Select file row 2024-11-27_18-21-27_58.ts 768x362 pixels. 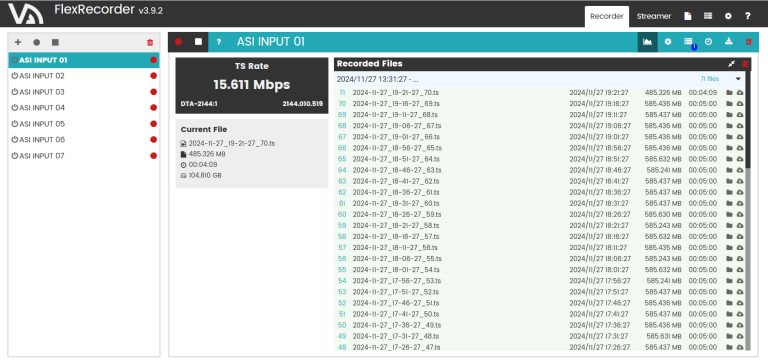click(x=539, y=225)
